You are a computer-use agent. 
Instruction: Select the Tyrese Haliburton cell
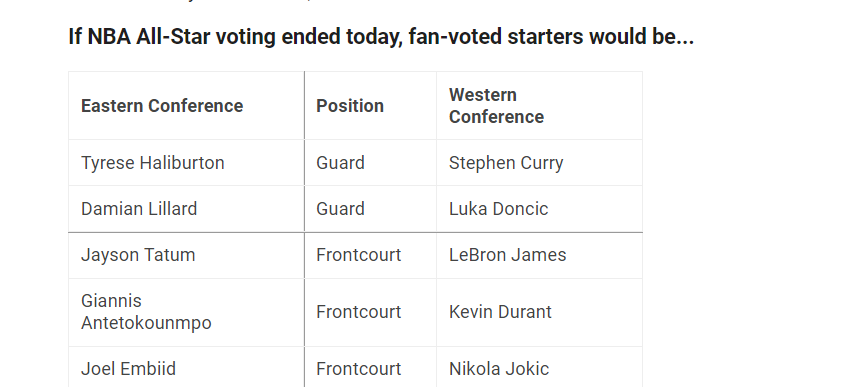(186, 163)
